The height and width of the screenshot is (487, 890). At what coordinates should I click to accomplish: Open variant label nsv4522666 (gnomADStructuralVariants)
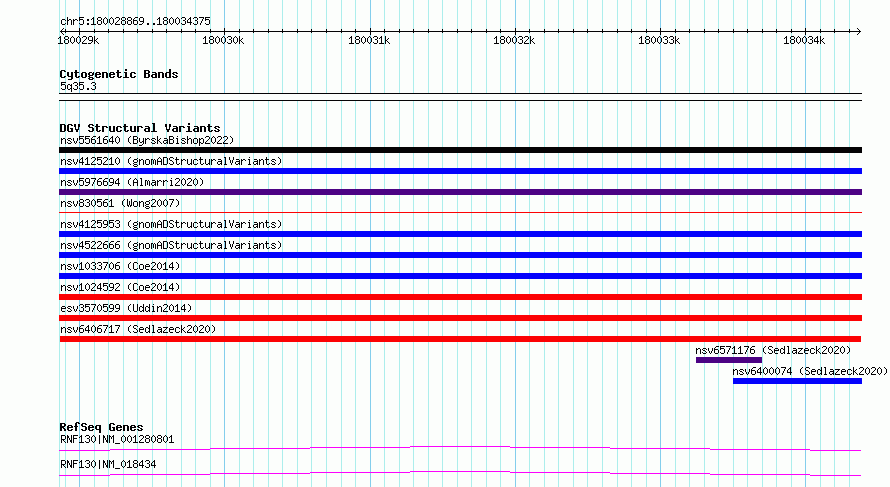pos(171,245)
